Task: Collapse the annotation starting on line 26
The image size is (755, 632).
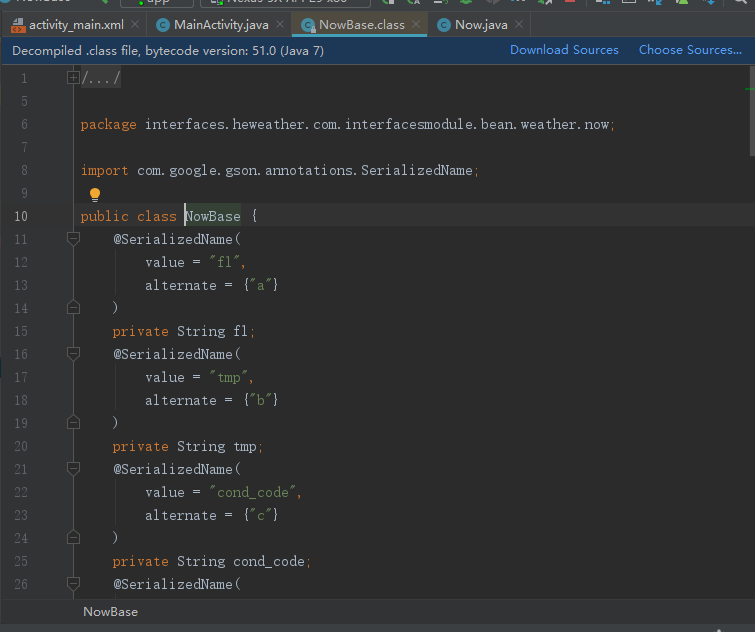Action: (x=73, y=584)
